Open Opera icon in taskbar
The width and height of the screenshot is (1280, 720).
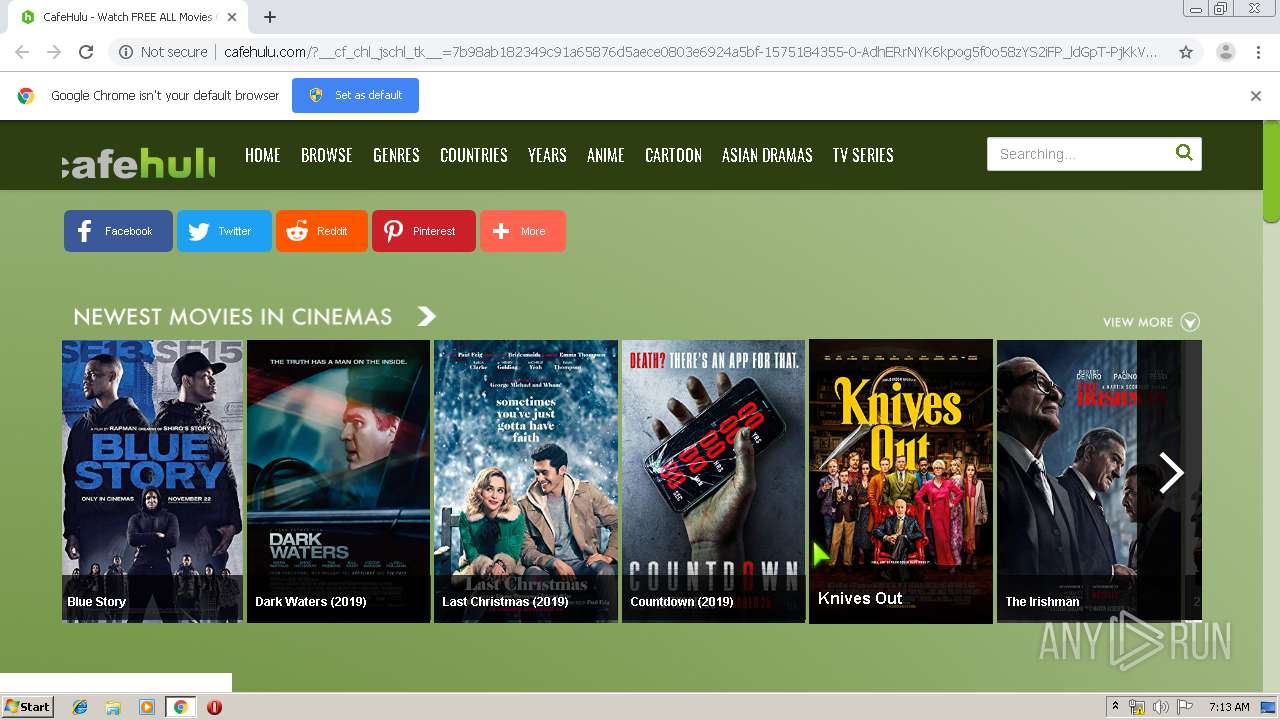(x=214, y=707)
